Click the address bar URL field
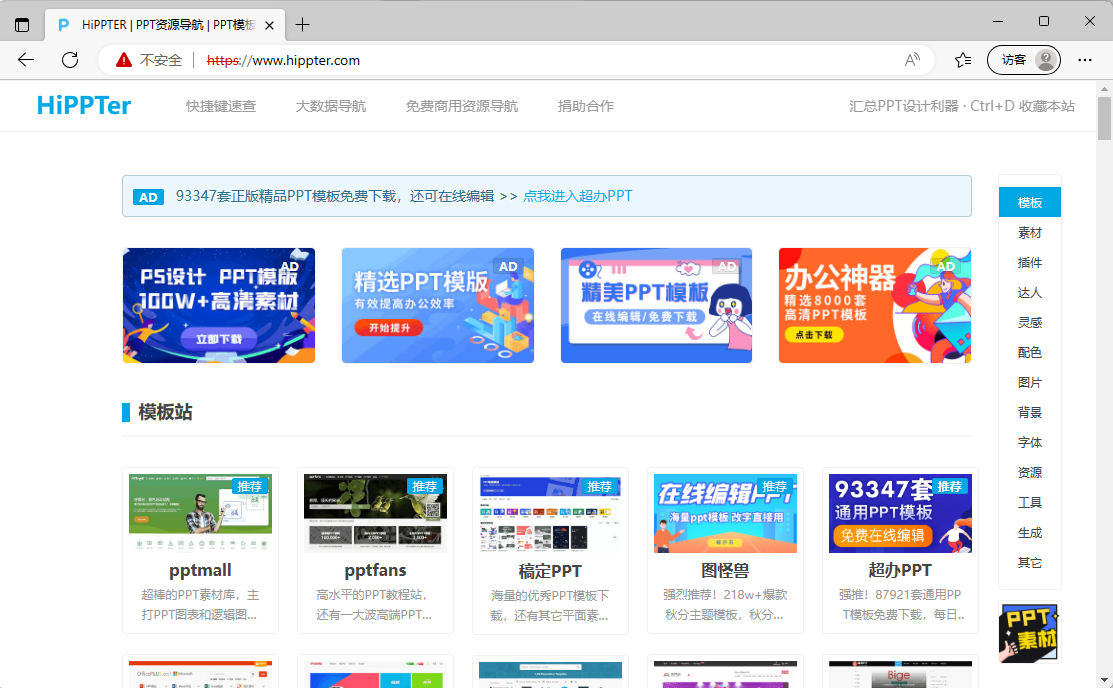Screen dimensions: 1113x688 pyautogui.click(x=520, y=60)
